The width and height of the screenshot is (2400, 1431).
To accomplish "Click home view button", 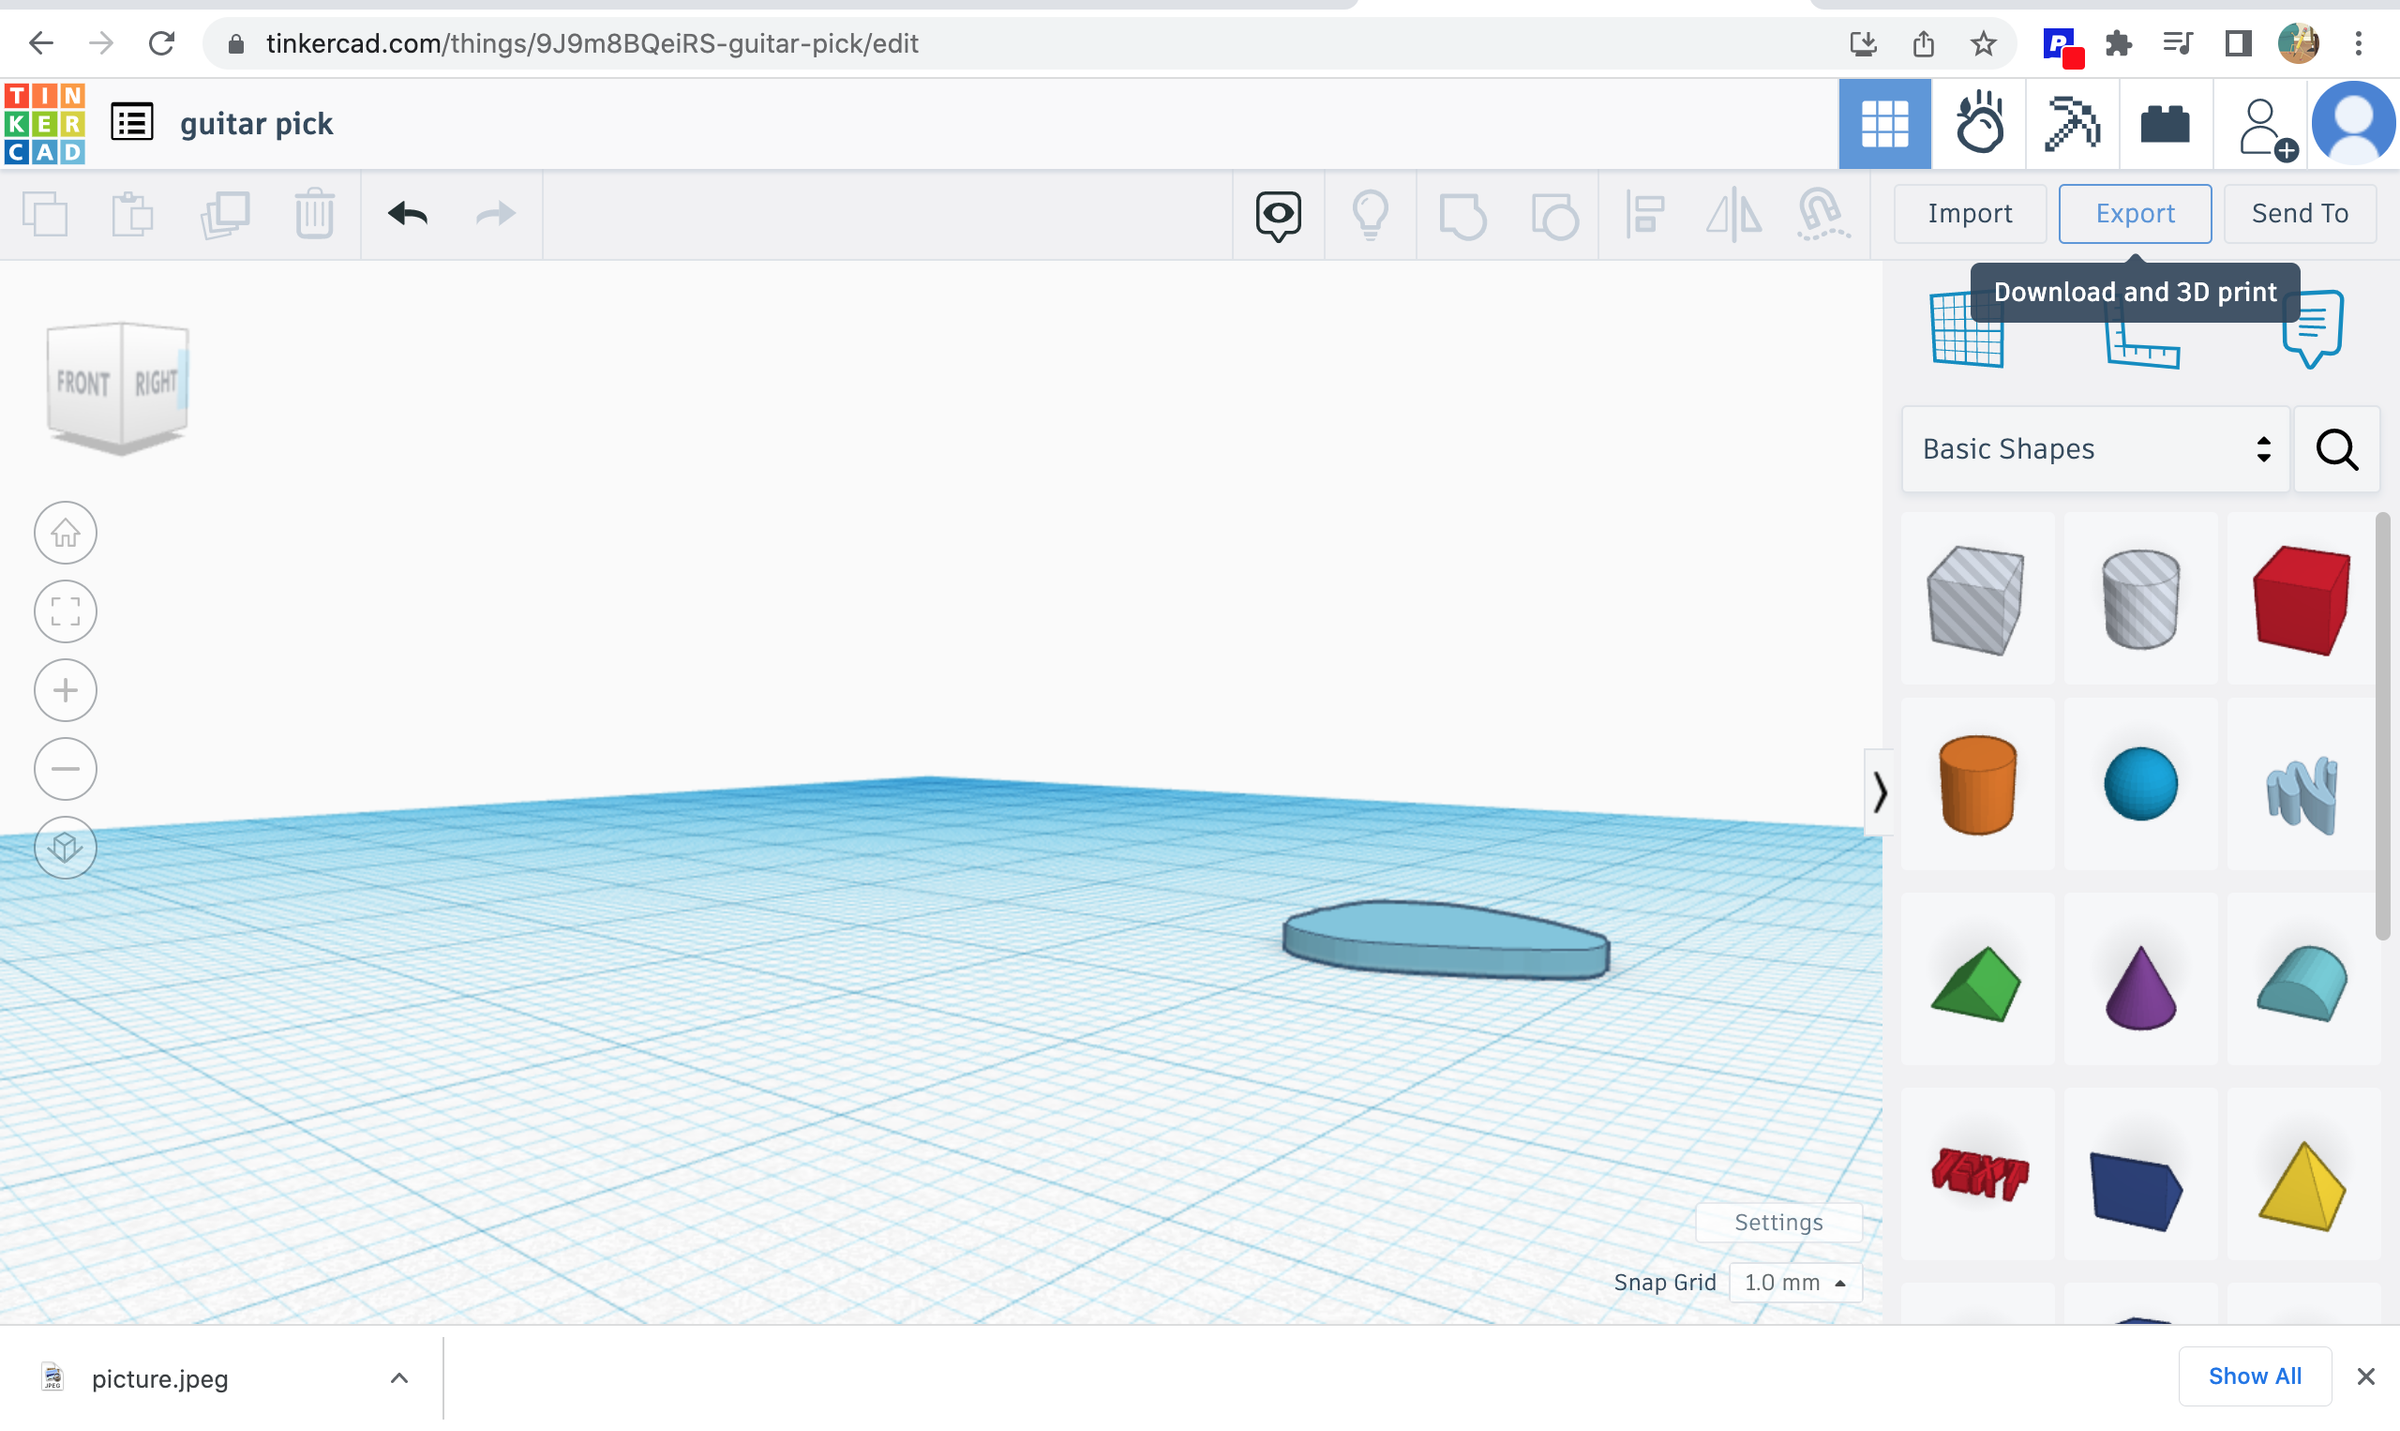I will (66, 533).
